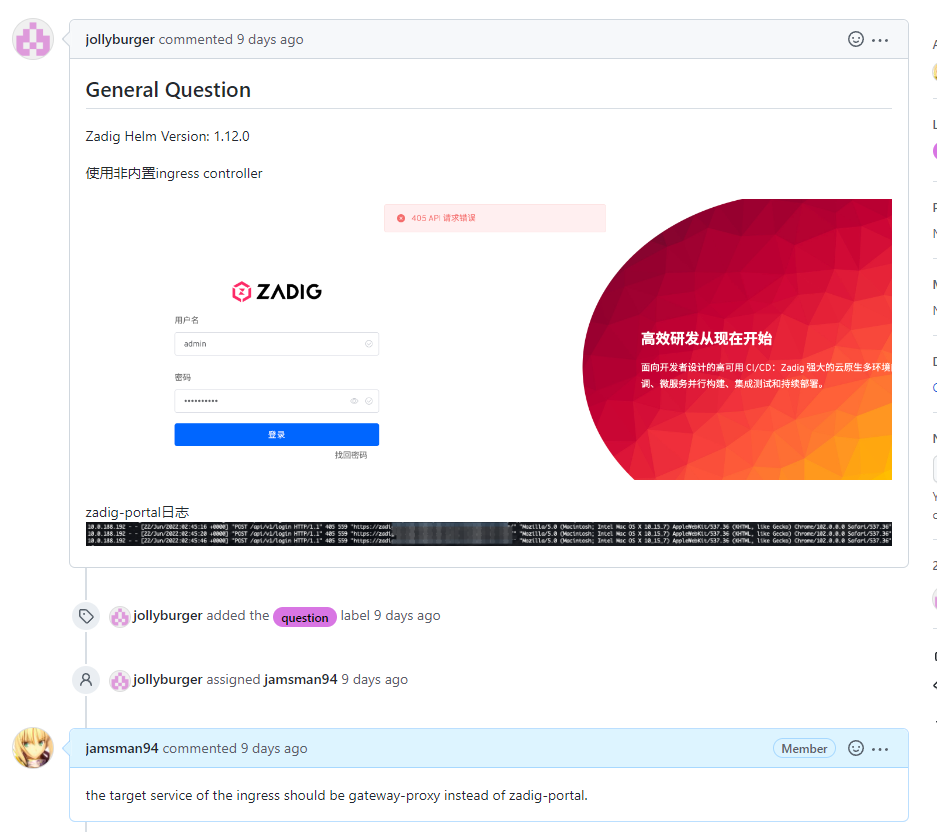The width and height of the screenshot is (937, 832).
Task: Click the 'Zadig Helm Version: 1.12.0' text
Action: tap(167, 136)
